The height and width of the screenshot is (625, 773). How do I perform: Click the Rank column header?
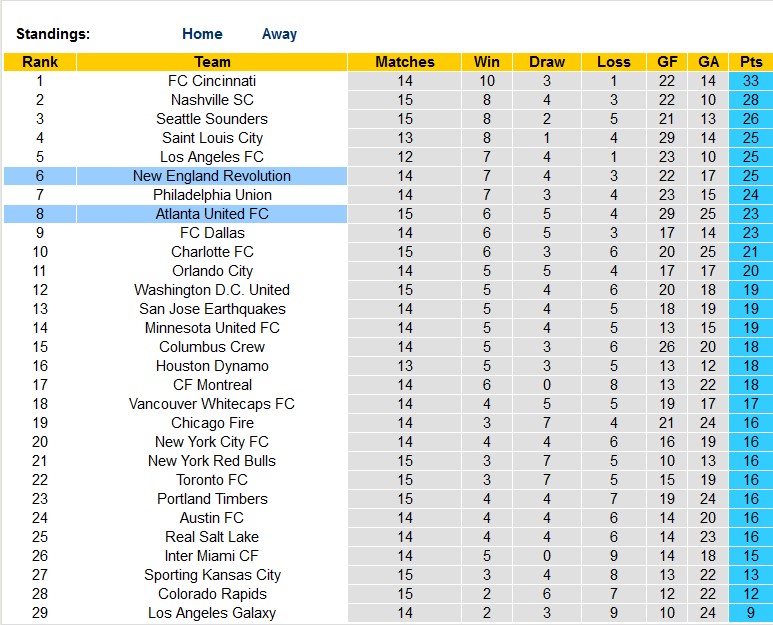click(40, 62)
